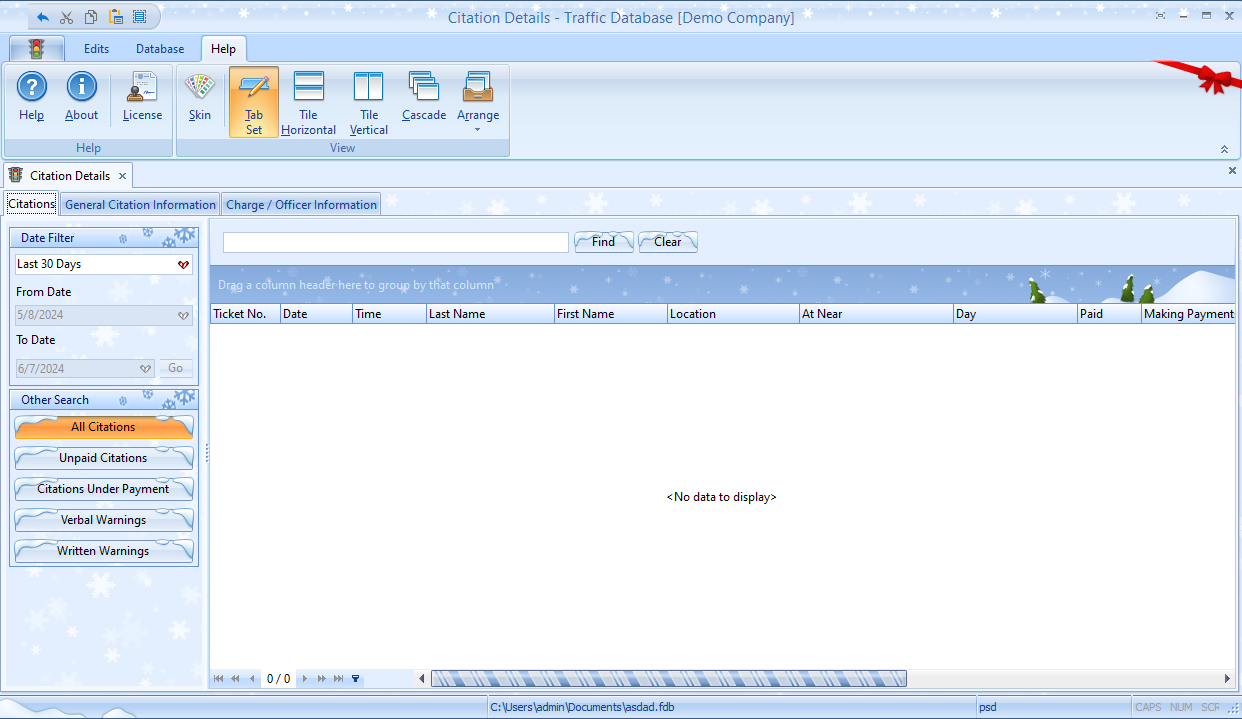Viewport: 1242px width, 719px height.
Task: Go to last record in navigator
Action: tap(339, 679)
